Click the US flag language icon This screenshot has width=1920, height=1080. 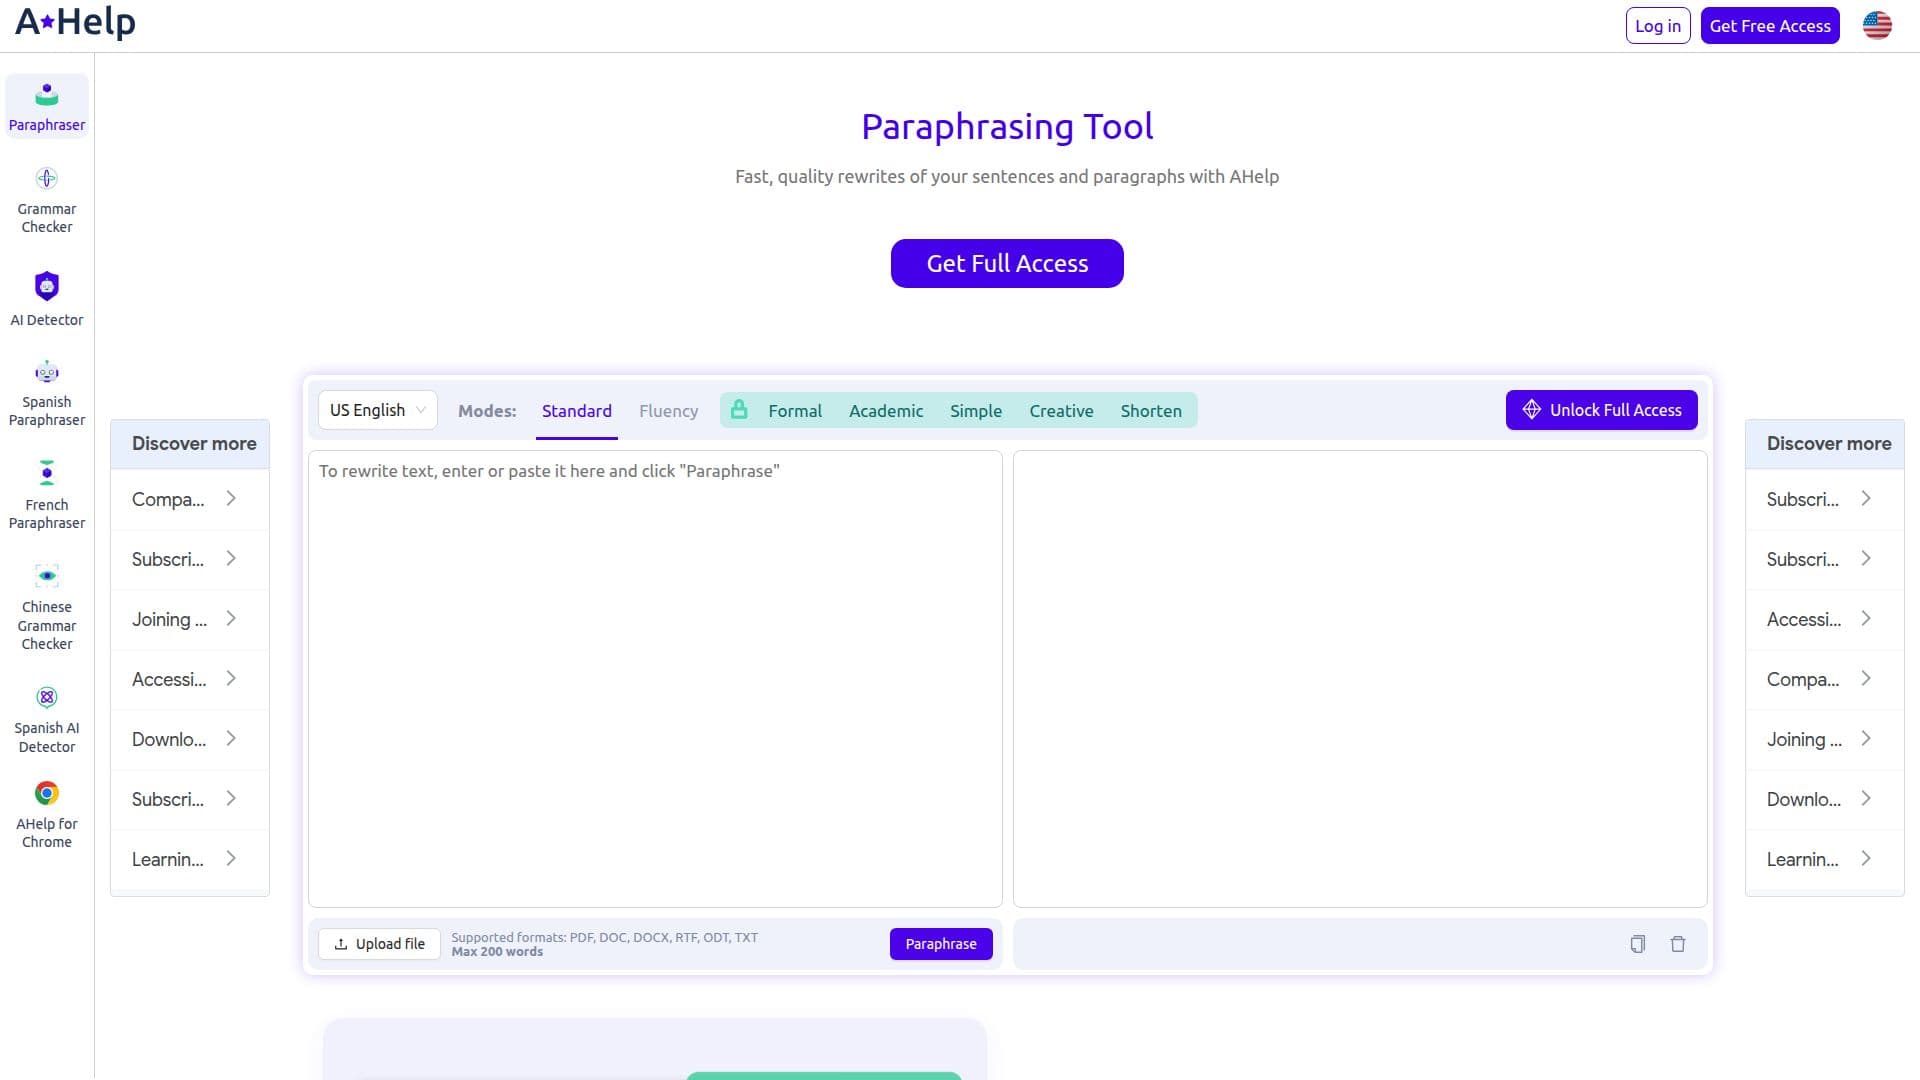(x=1877, y=26)
